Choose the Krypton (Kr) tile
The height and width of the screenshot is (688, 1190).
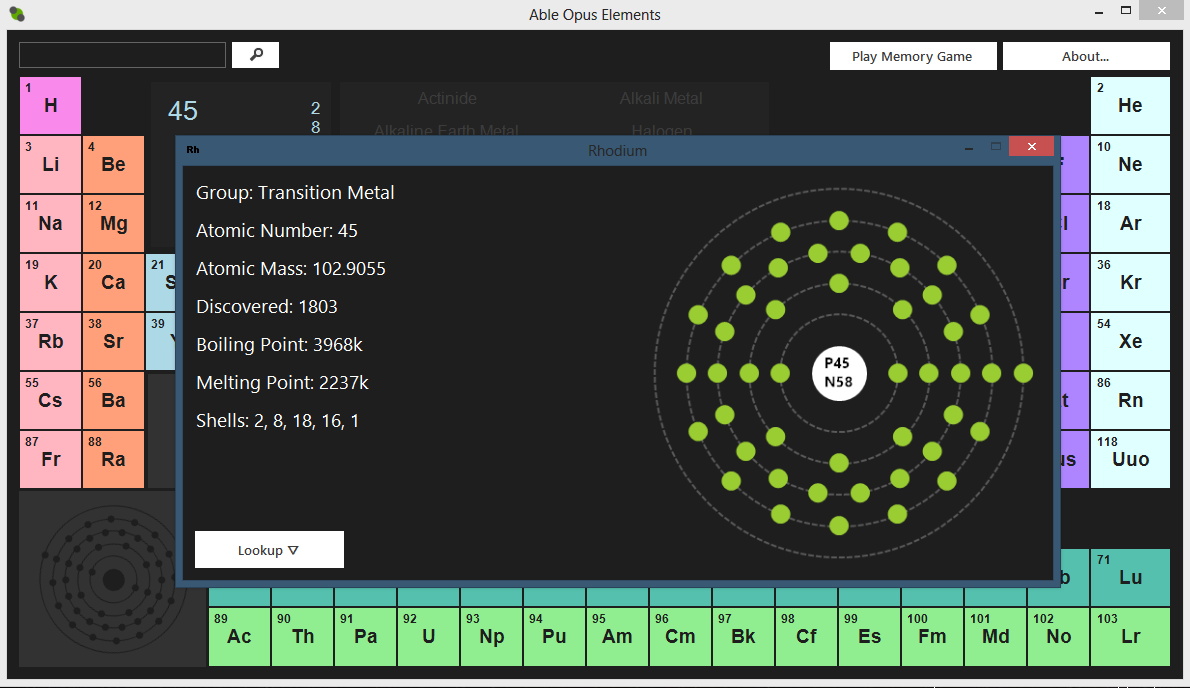coord(1130,283)
